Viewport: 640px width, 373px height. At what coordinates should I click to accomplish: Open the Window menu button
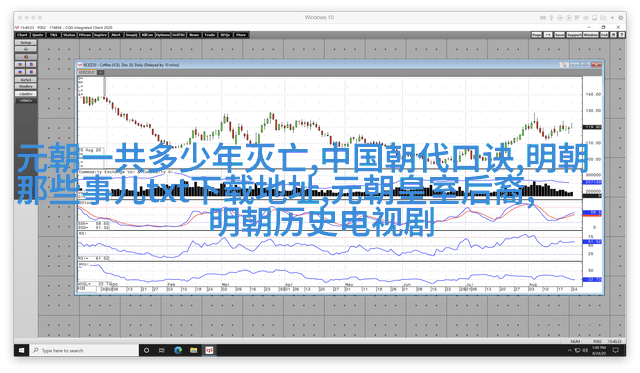pyautogui.click(x=590, y=35)
